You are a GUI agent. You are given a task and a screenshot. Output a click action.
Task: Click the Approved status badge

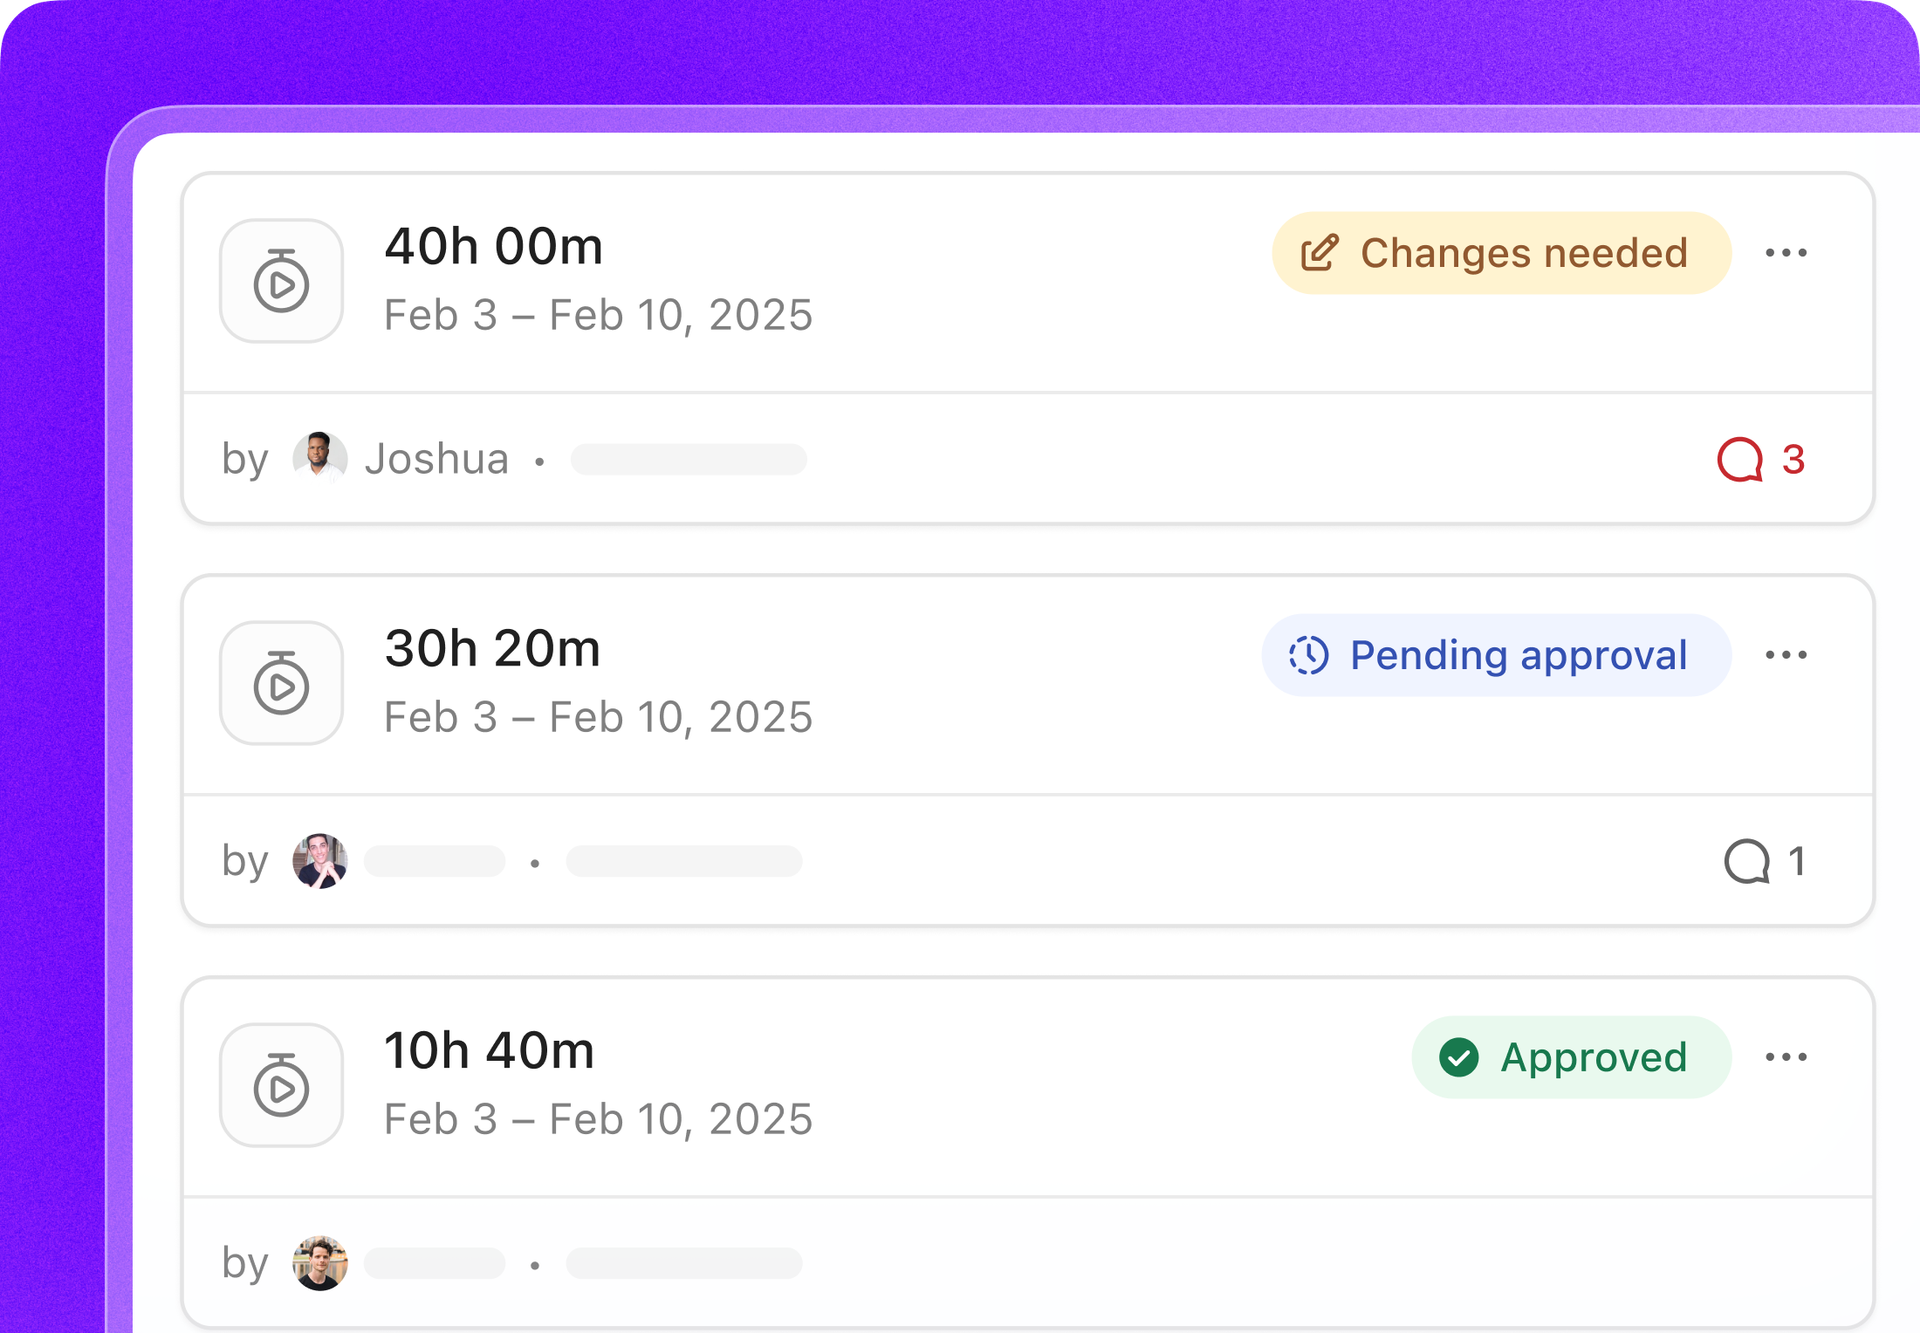[1571, 1057]
